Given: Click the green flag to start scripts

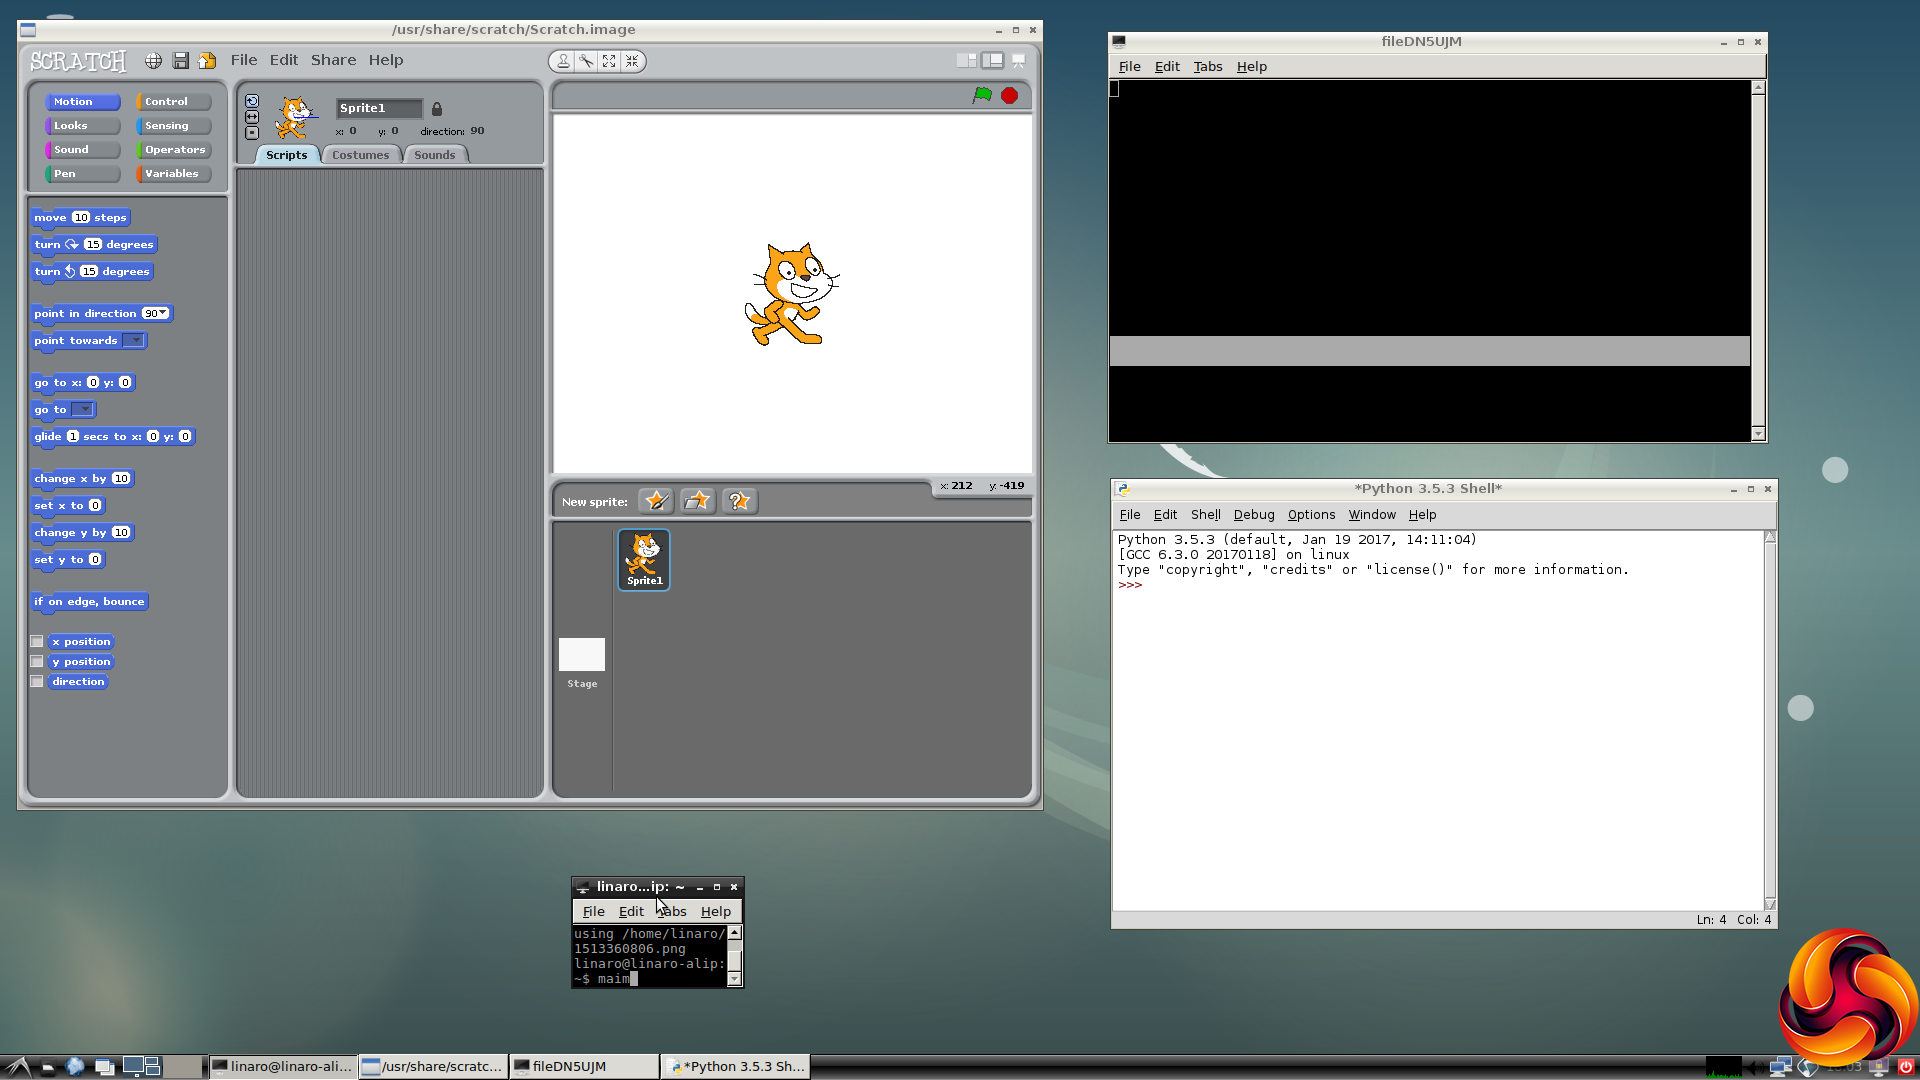Looking at the screenshot, I should (982, 95).
